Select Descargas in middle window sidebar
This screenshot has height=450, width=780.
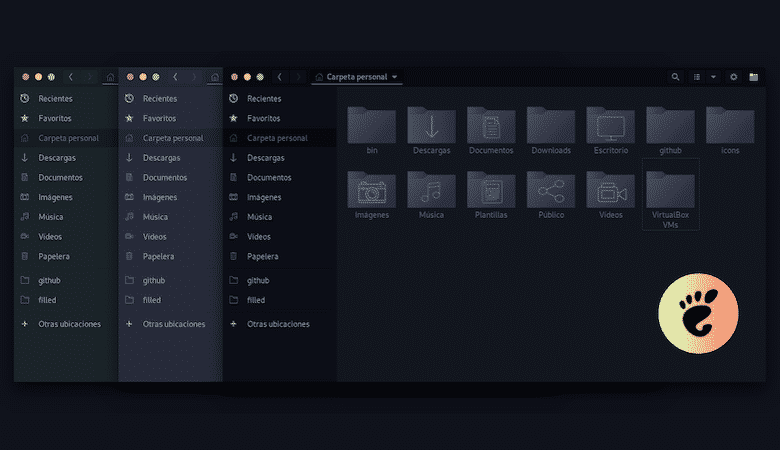coord(171,158)
